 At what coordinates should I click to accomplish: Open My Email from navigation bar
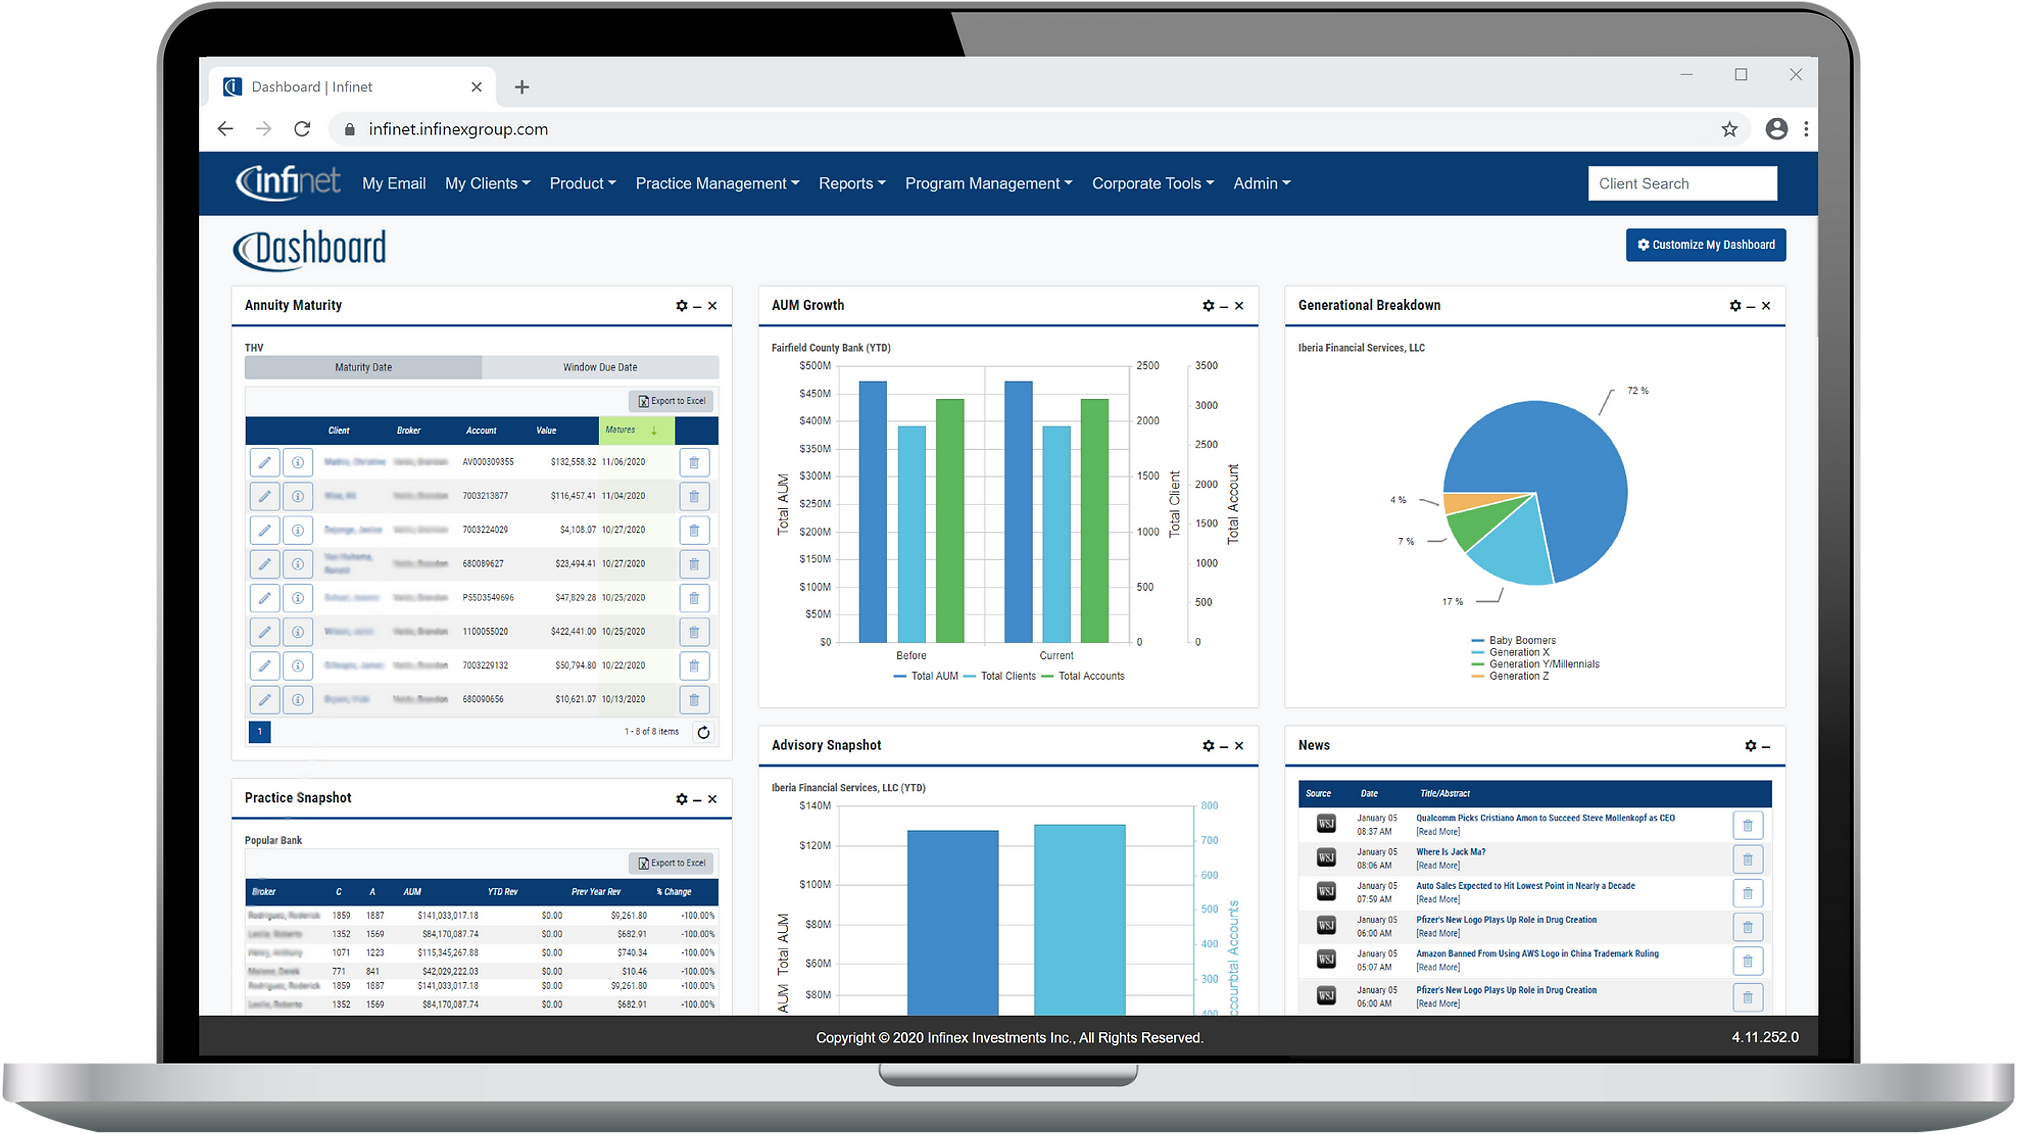point(393,184)
